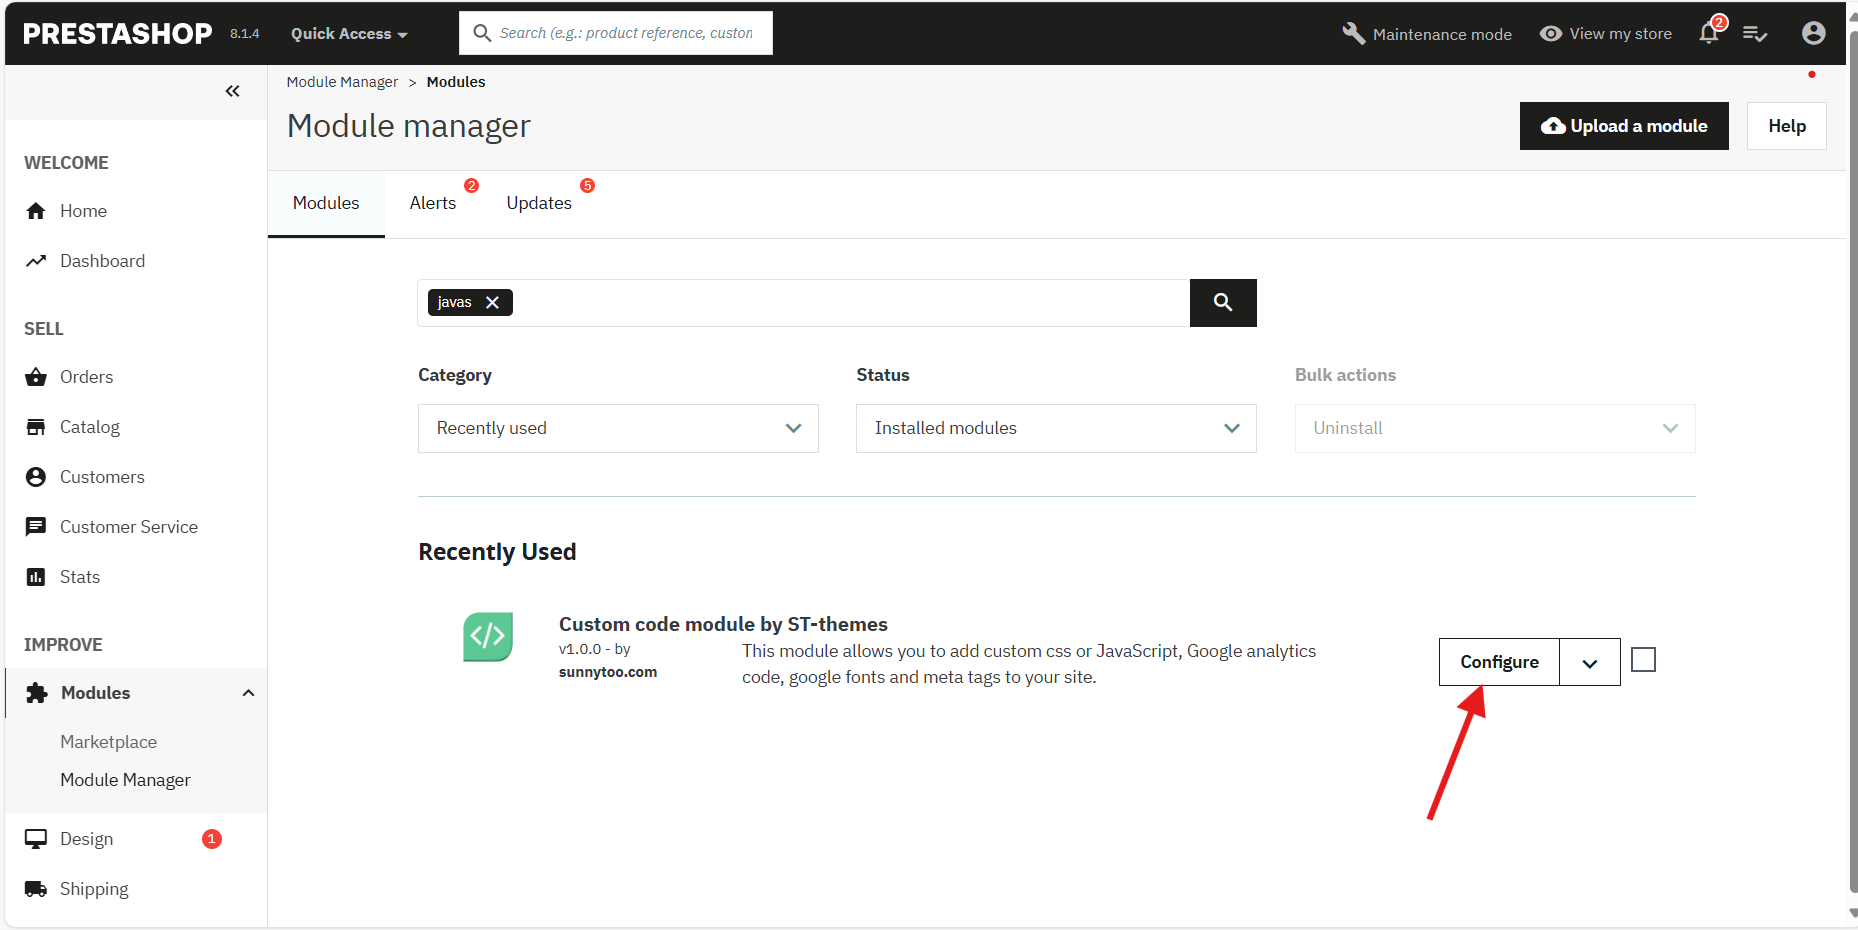This screenshot has height=930, width=1858.
Task: Click the Home menu label
Action: pos(83,211)
